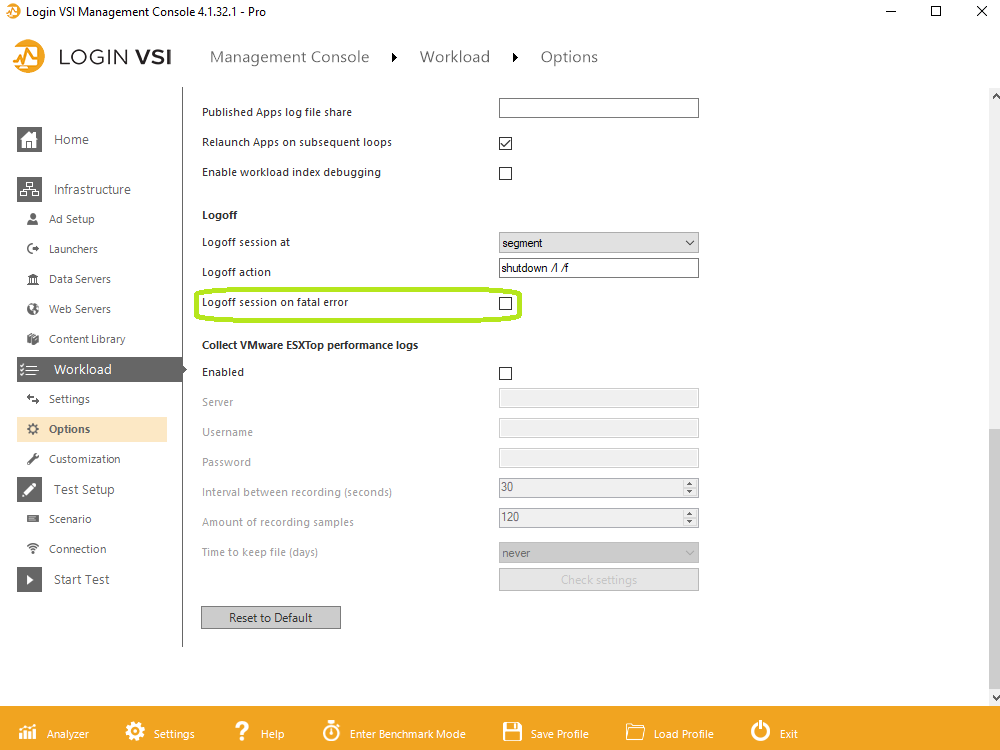The width and height of the screenshot is (1000, 750).
Task: Click the Check settings button
Action: pos(598,580)
